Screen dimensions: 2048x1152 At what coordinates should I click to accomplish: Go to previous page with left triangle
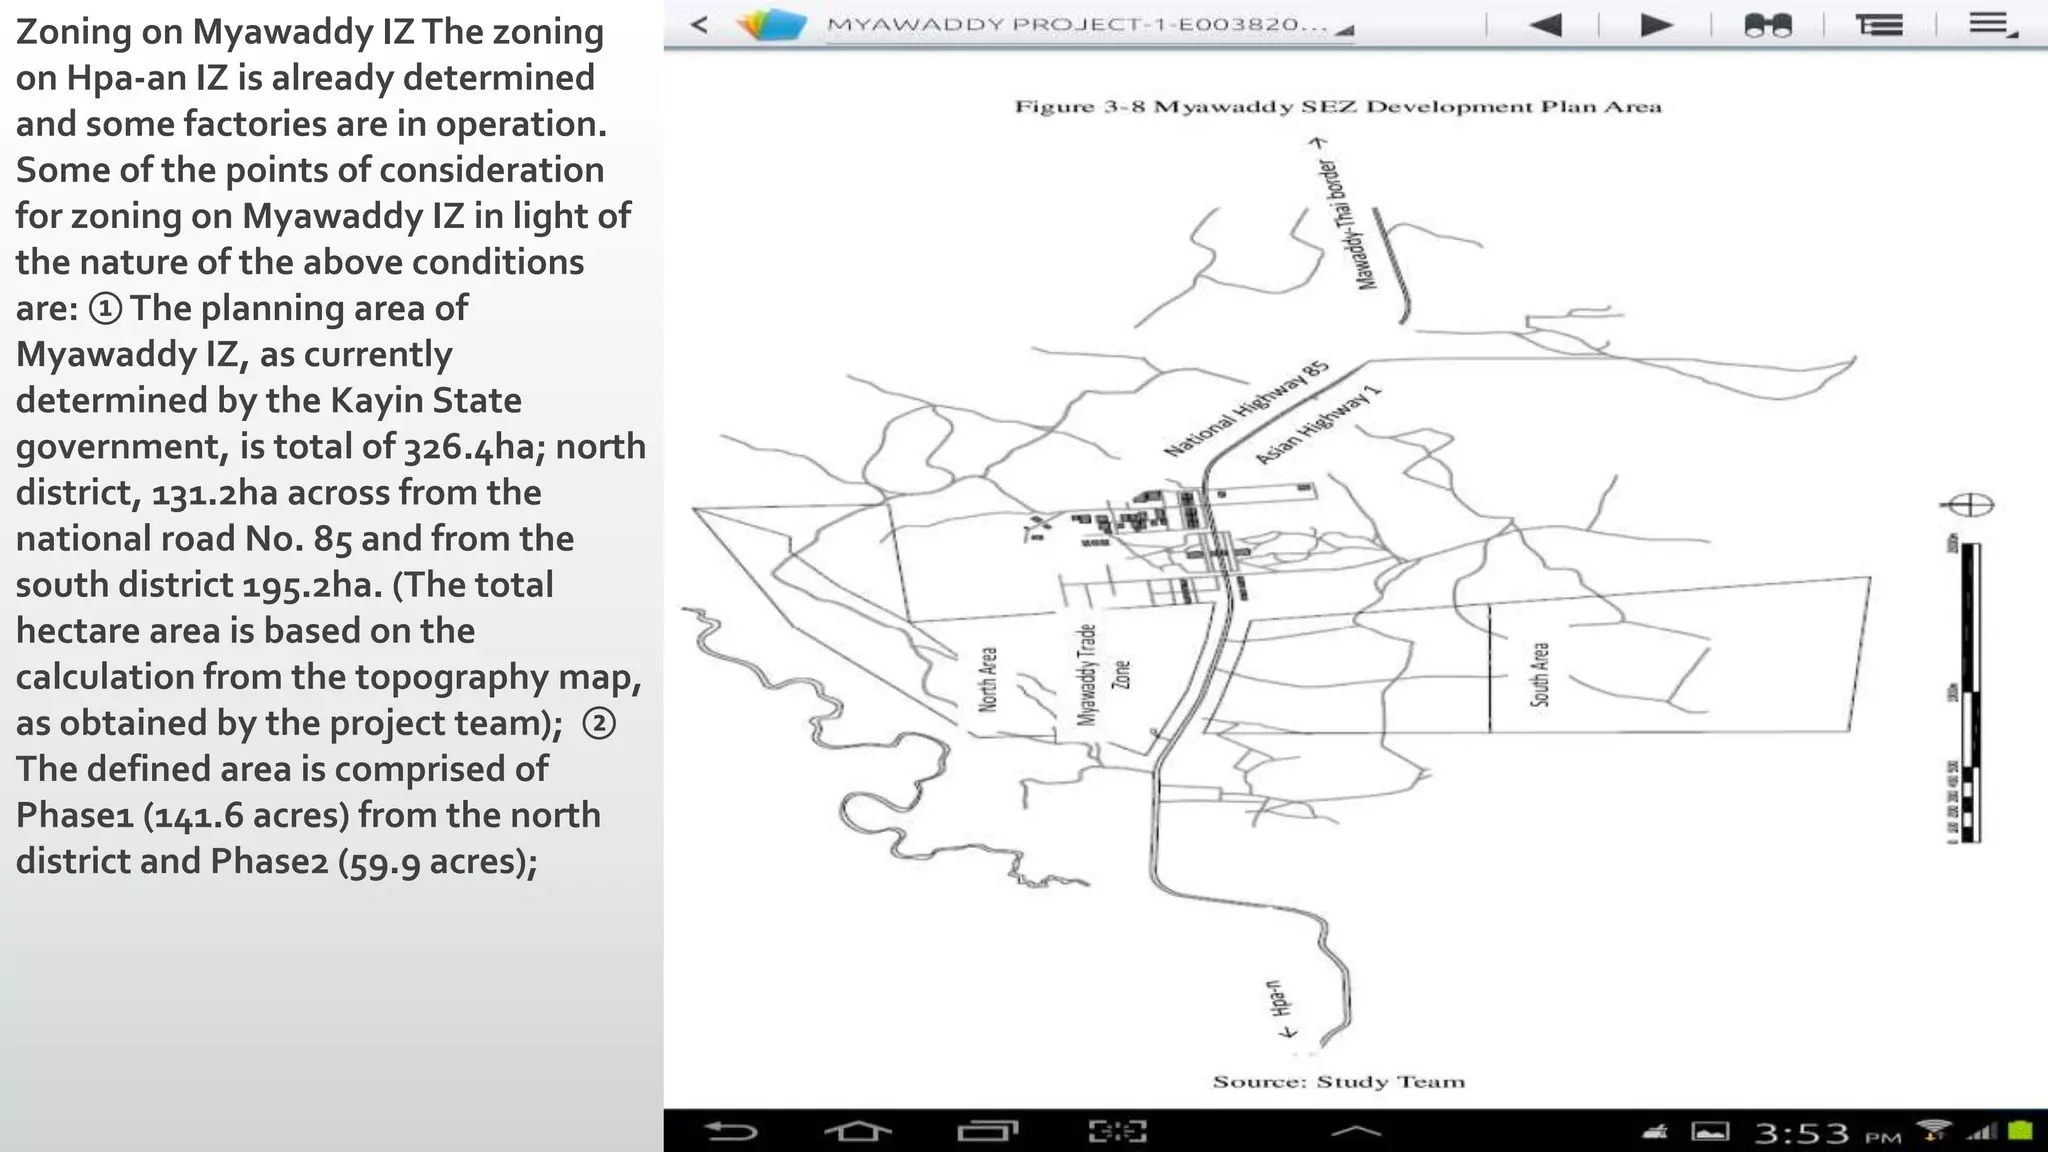[1545, 25]
